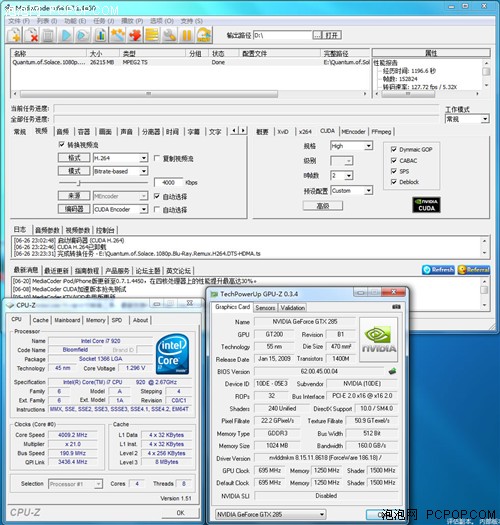Click the yellow list toolbar icon

(152, 35)
